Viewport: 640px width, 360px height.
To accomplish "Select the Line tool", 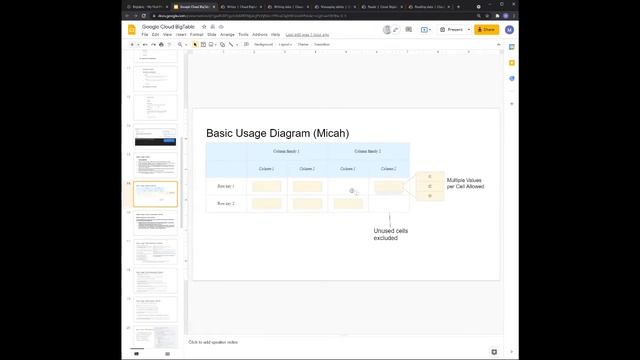I will click(231, 44).
